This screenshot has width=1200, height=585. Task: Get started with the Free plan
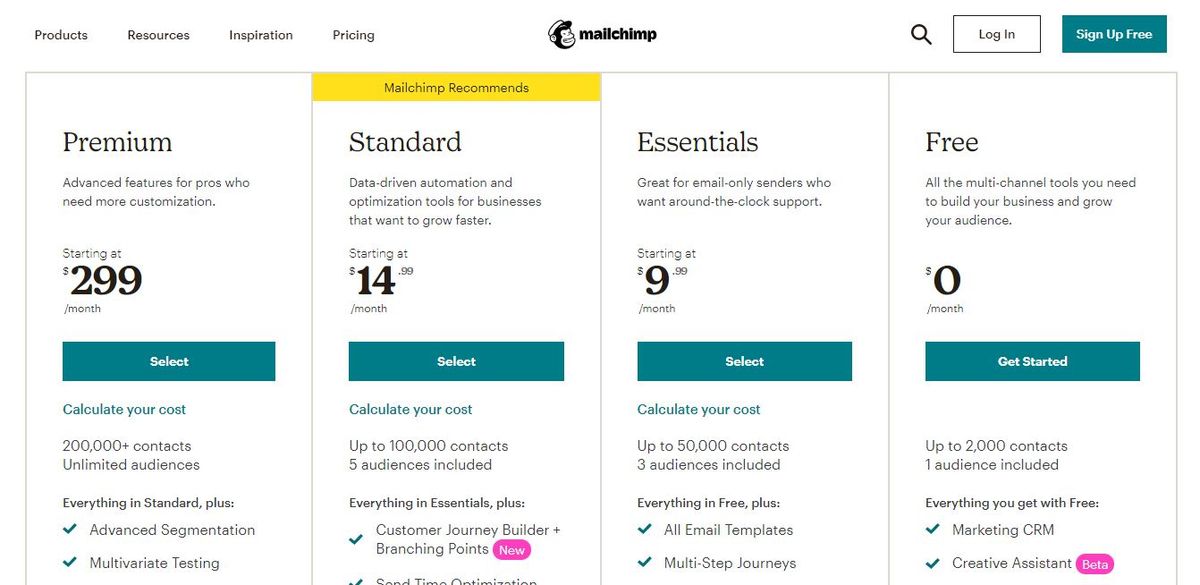1032,361
